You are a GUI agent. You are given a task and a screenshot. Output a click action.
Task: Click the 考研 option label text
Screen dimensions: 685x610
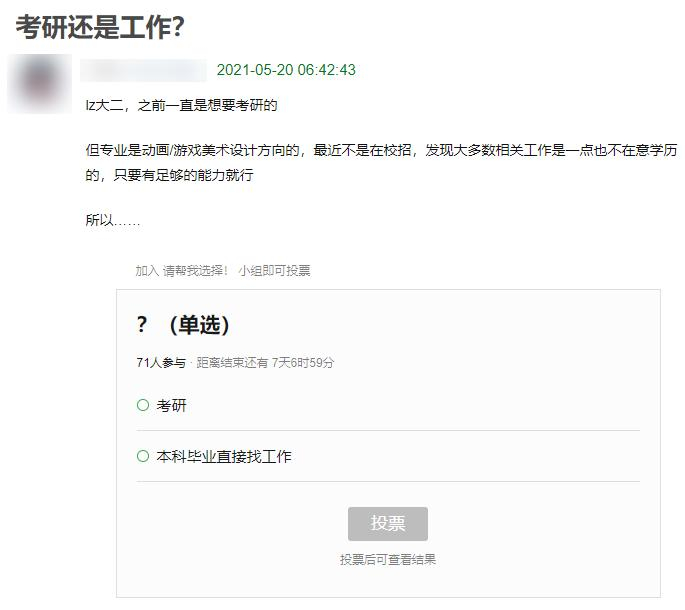[172, 405]
